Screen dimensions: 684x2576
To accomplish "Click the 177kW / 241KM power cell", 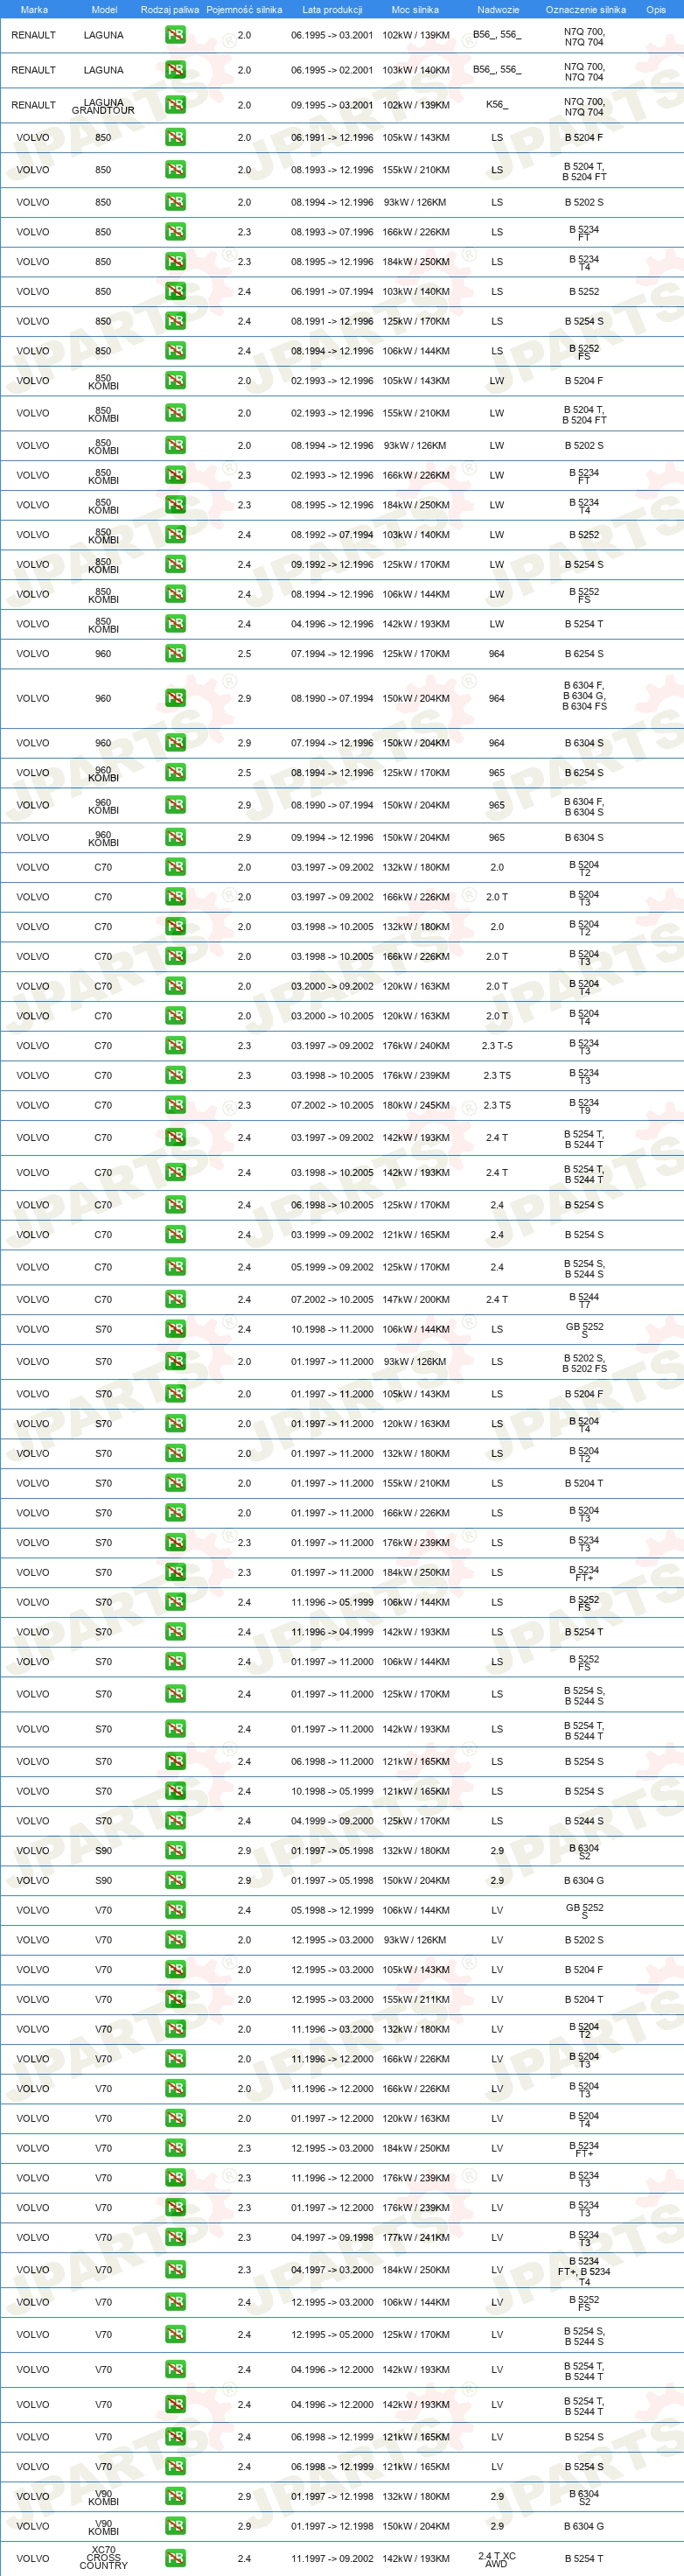I will pos(416,2238).
